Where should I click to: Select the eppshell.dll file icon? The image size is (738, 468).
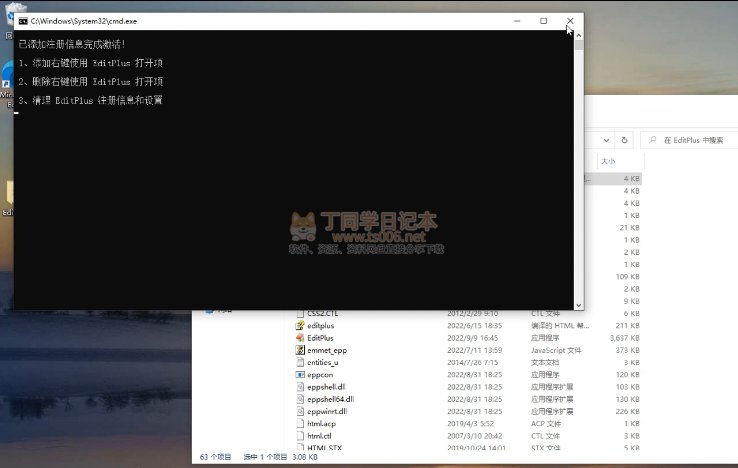click(x=300, y=387)
